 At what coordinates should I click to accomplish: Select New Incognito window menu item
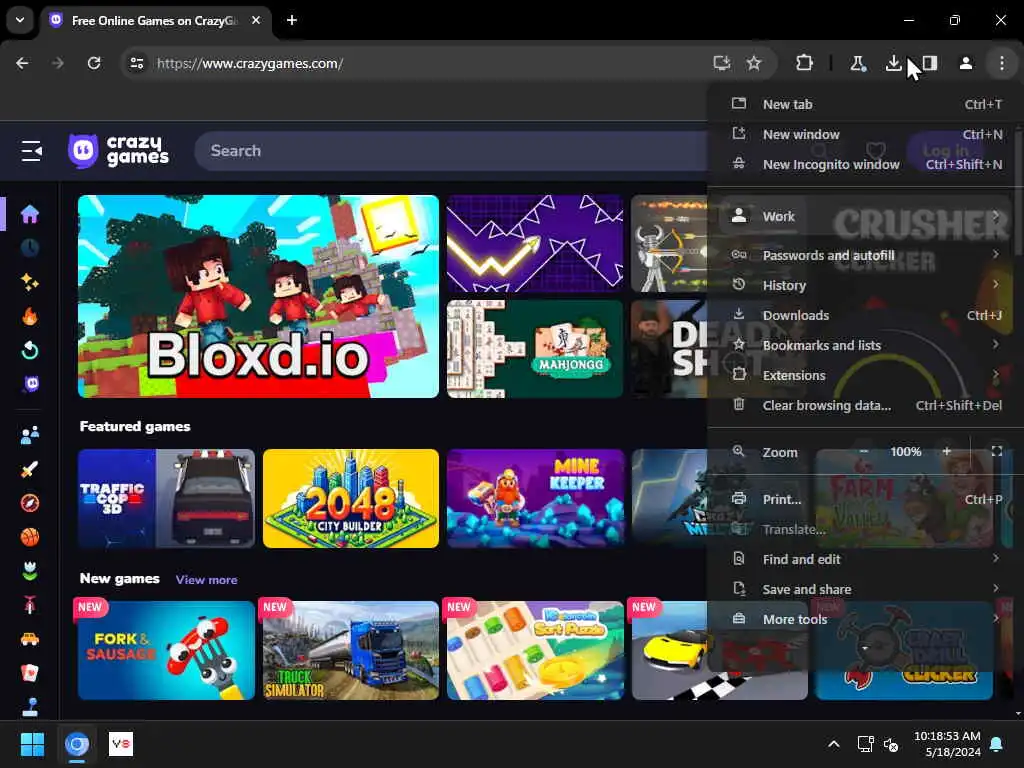[866, 165]
